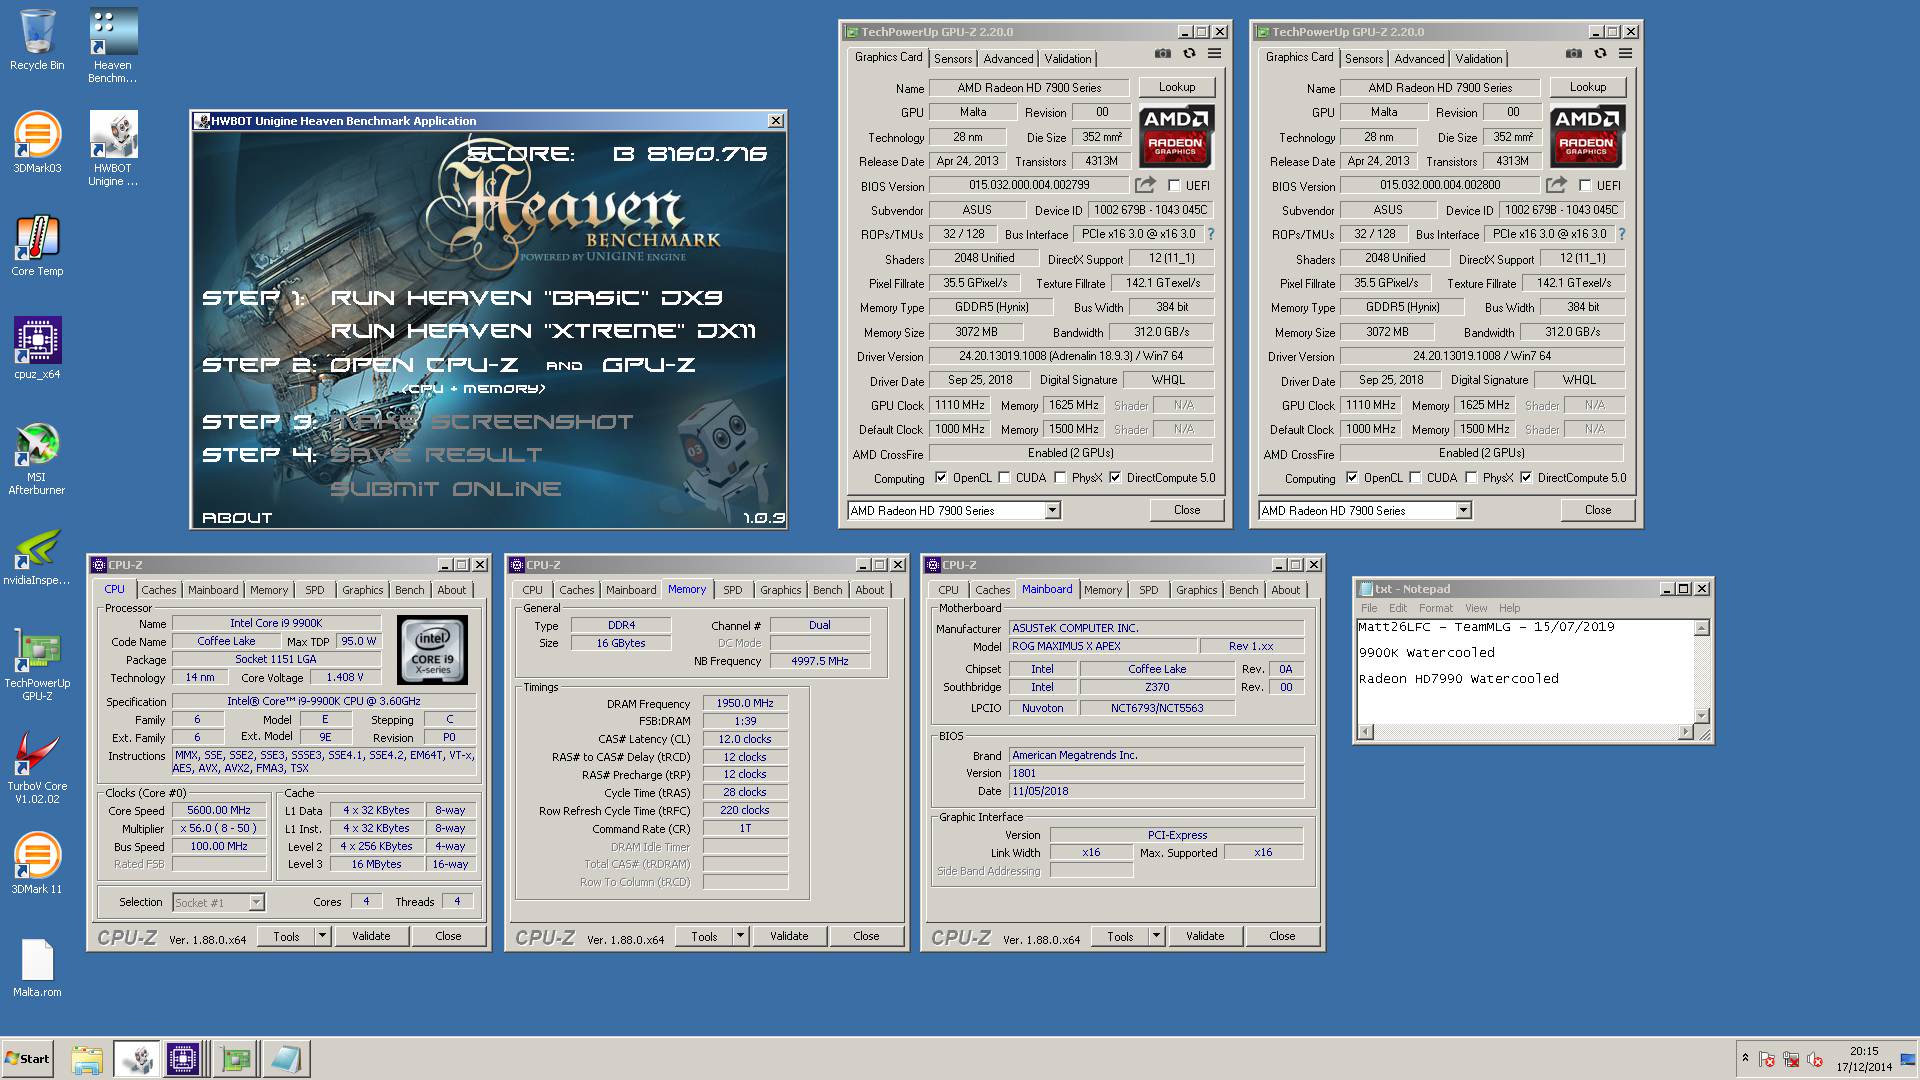Click bus interface question mark in right GPU-Z
This screenshot has height=1080, width=1920.
click(x=1622, y=234)
